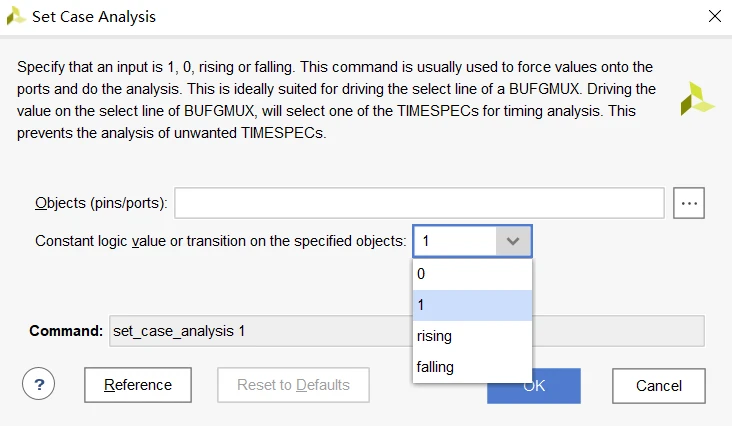Click the Objects (pins/ports) label
This screenshot has height=426, width=732.
100,204
